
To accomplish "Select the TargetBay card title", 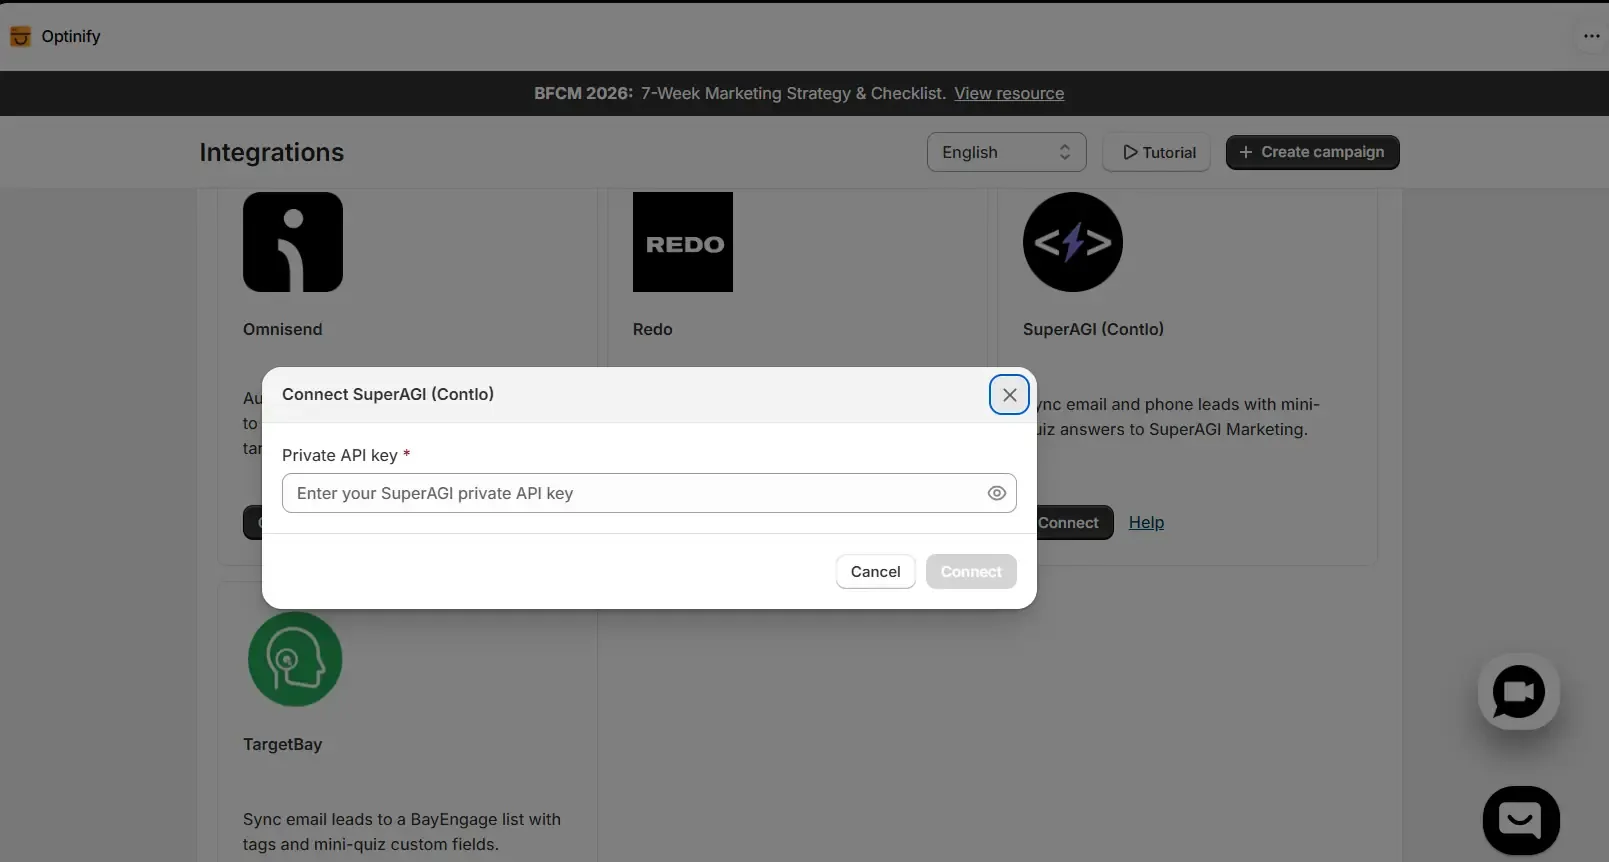I will [283, 744].
